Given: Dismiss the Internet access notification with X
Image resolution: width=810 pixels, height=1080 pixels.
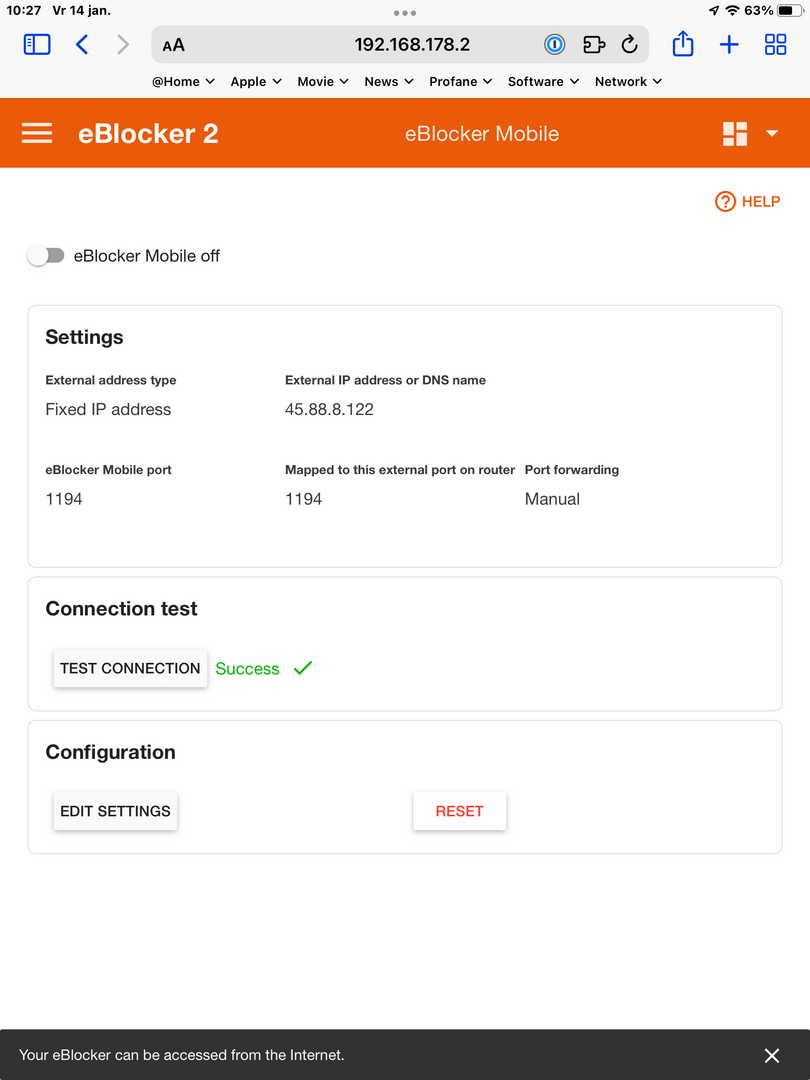Looking at the screenshot, I should [x=771, y=1055].
